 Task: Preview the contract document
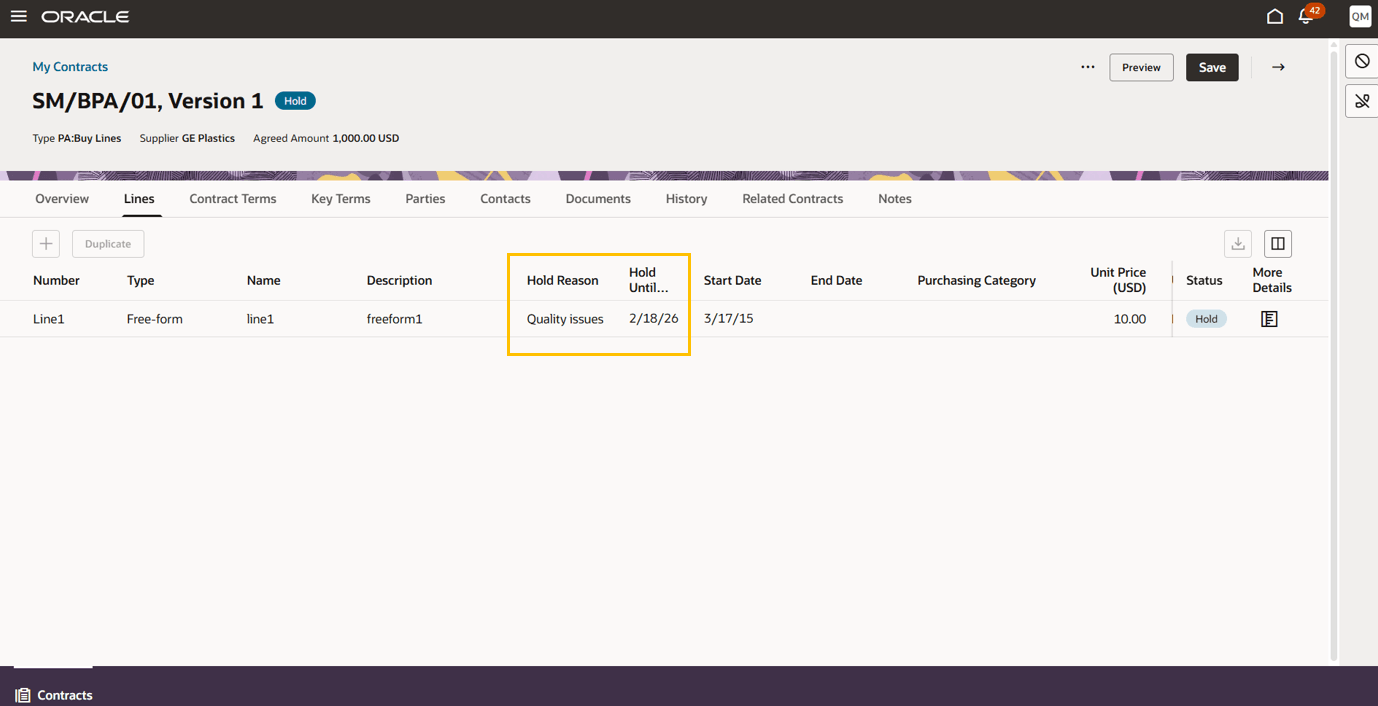pyautogui.click(x=1141, y=67)
